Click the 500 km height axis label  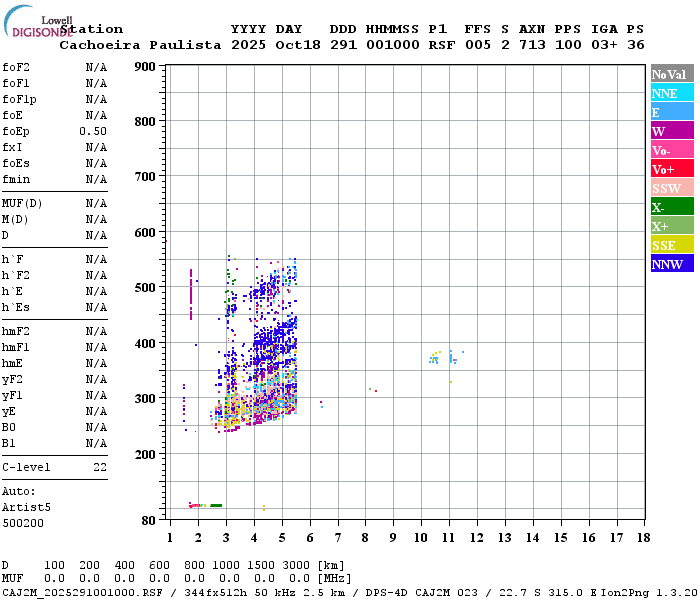tap(145, 288)
